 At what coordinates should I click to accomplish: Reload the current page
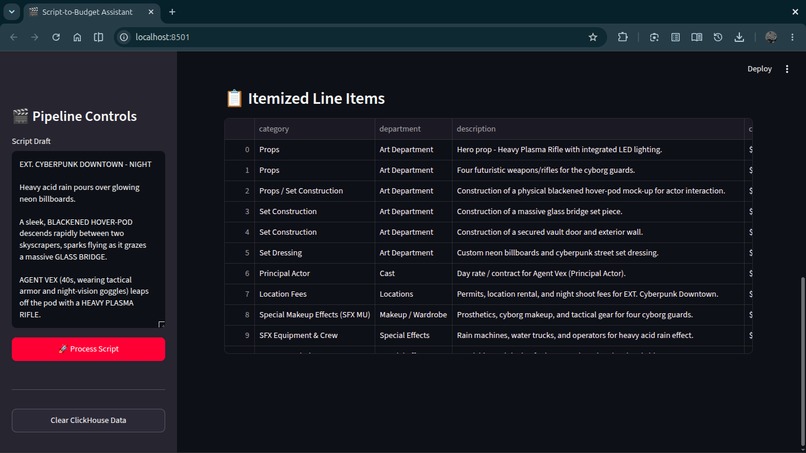pyautogui.click(x=56, y=37)
